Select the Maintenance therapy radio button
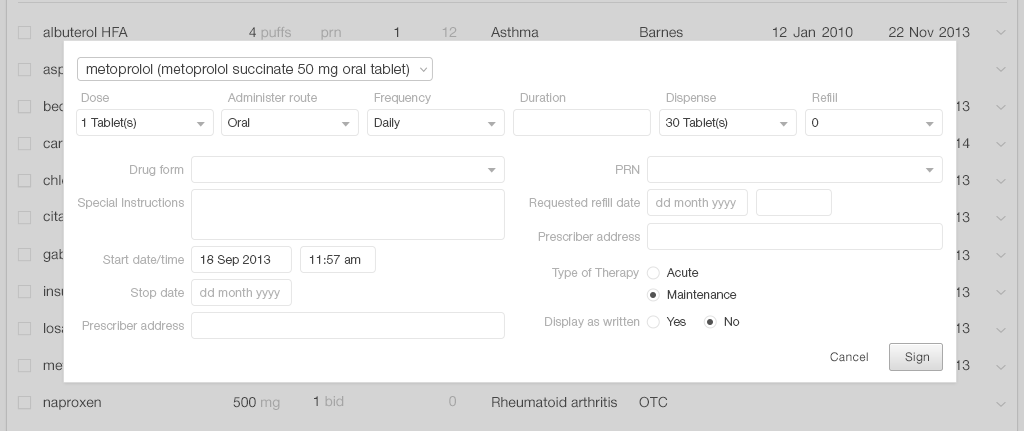This screenshot has width=1024, height=431. pos(653,295)
